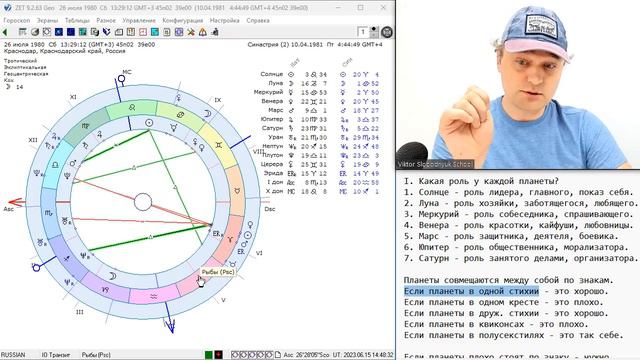Viewport: 640px width, 360px height.
Task: Click the blue checkmark-shaped toolbar icon
Action: [107, 32]
